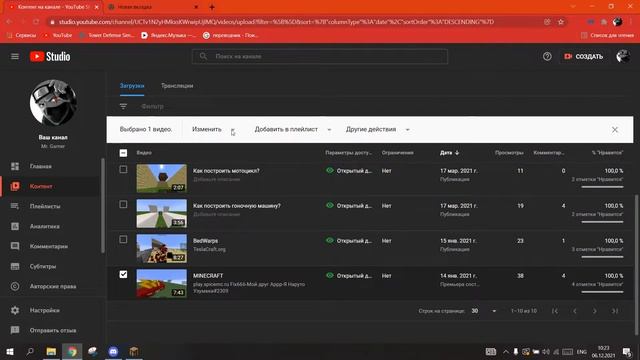
Task: Open Контент section in sidebar
Action: [41, 186]
